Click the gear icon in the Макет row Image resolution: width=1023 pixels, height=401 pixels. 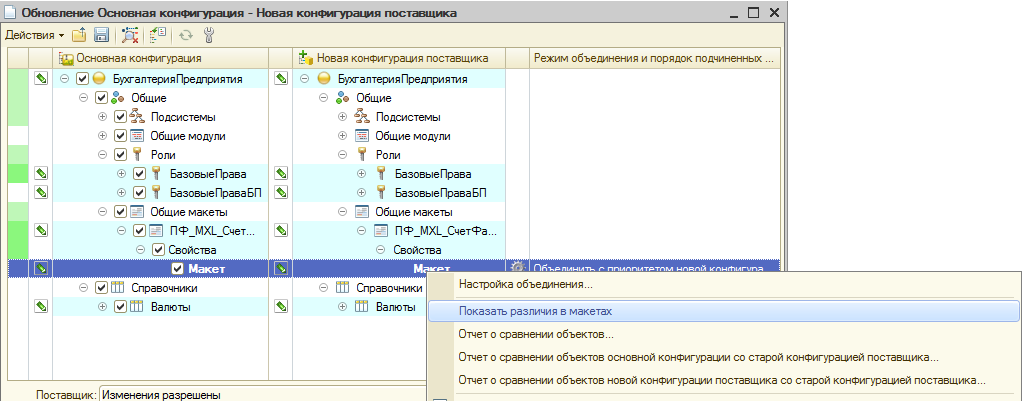coord(517,268)
